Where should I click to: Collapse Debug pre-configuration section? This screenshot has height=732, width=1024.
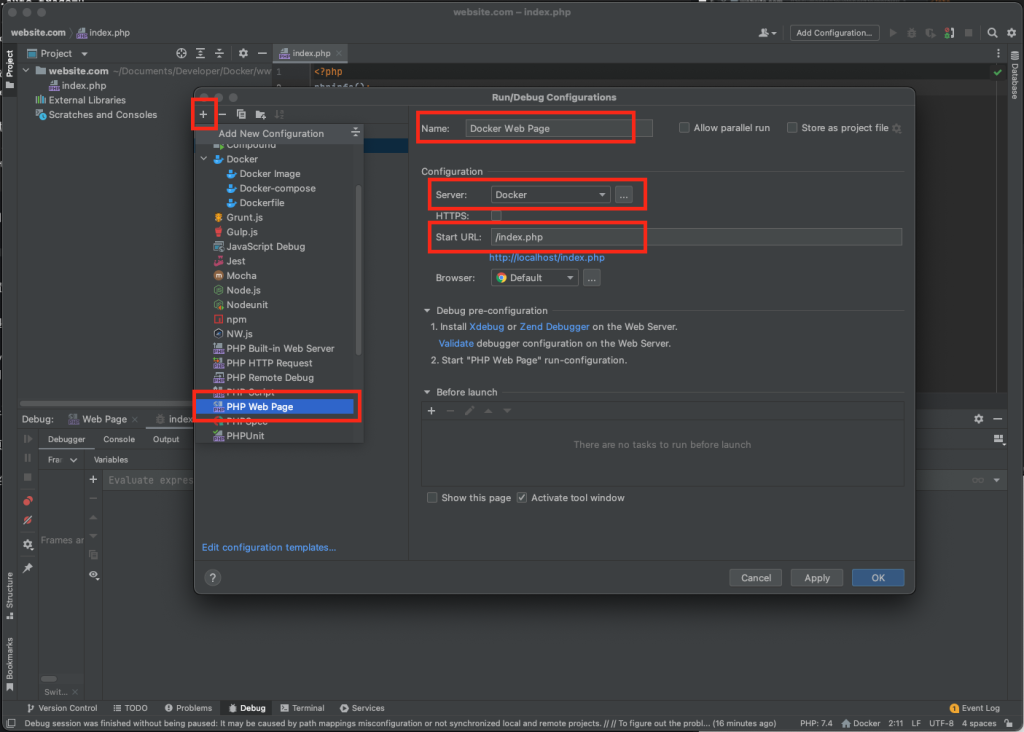427,311
